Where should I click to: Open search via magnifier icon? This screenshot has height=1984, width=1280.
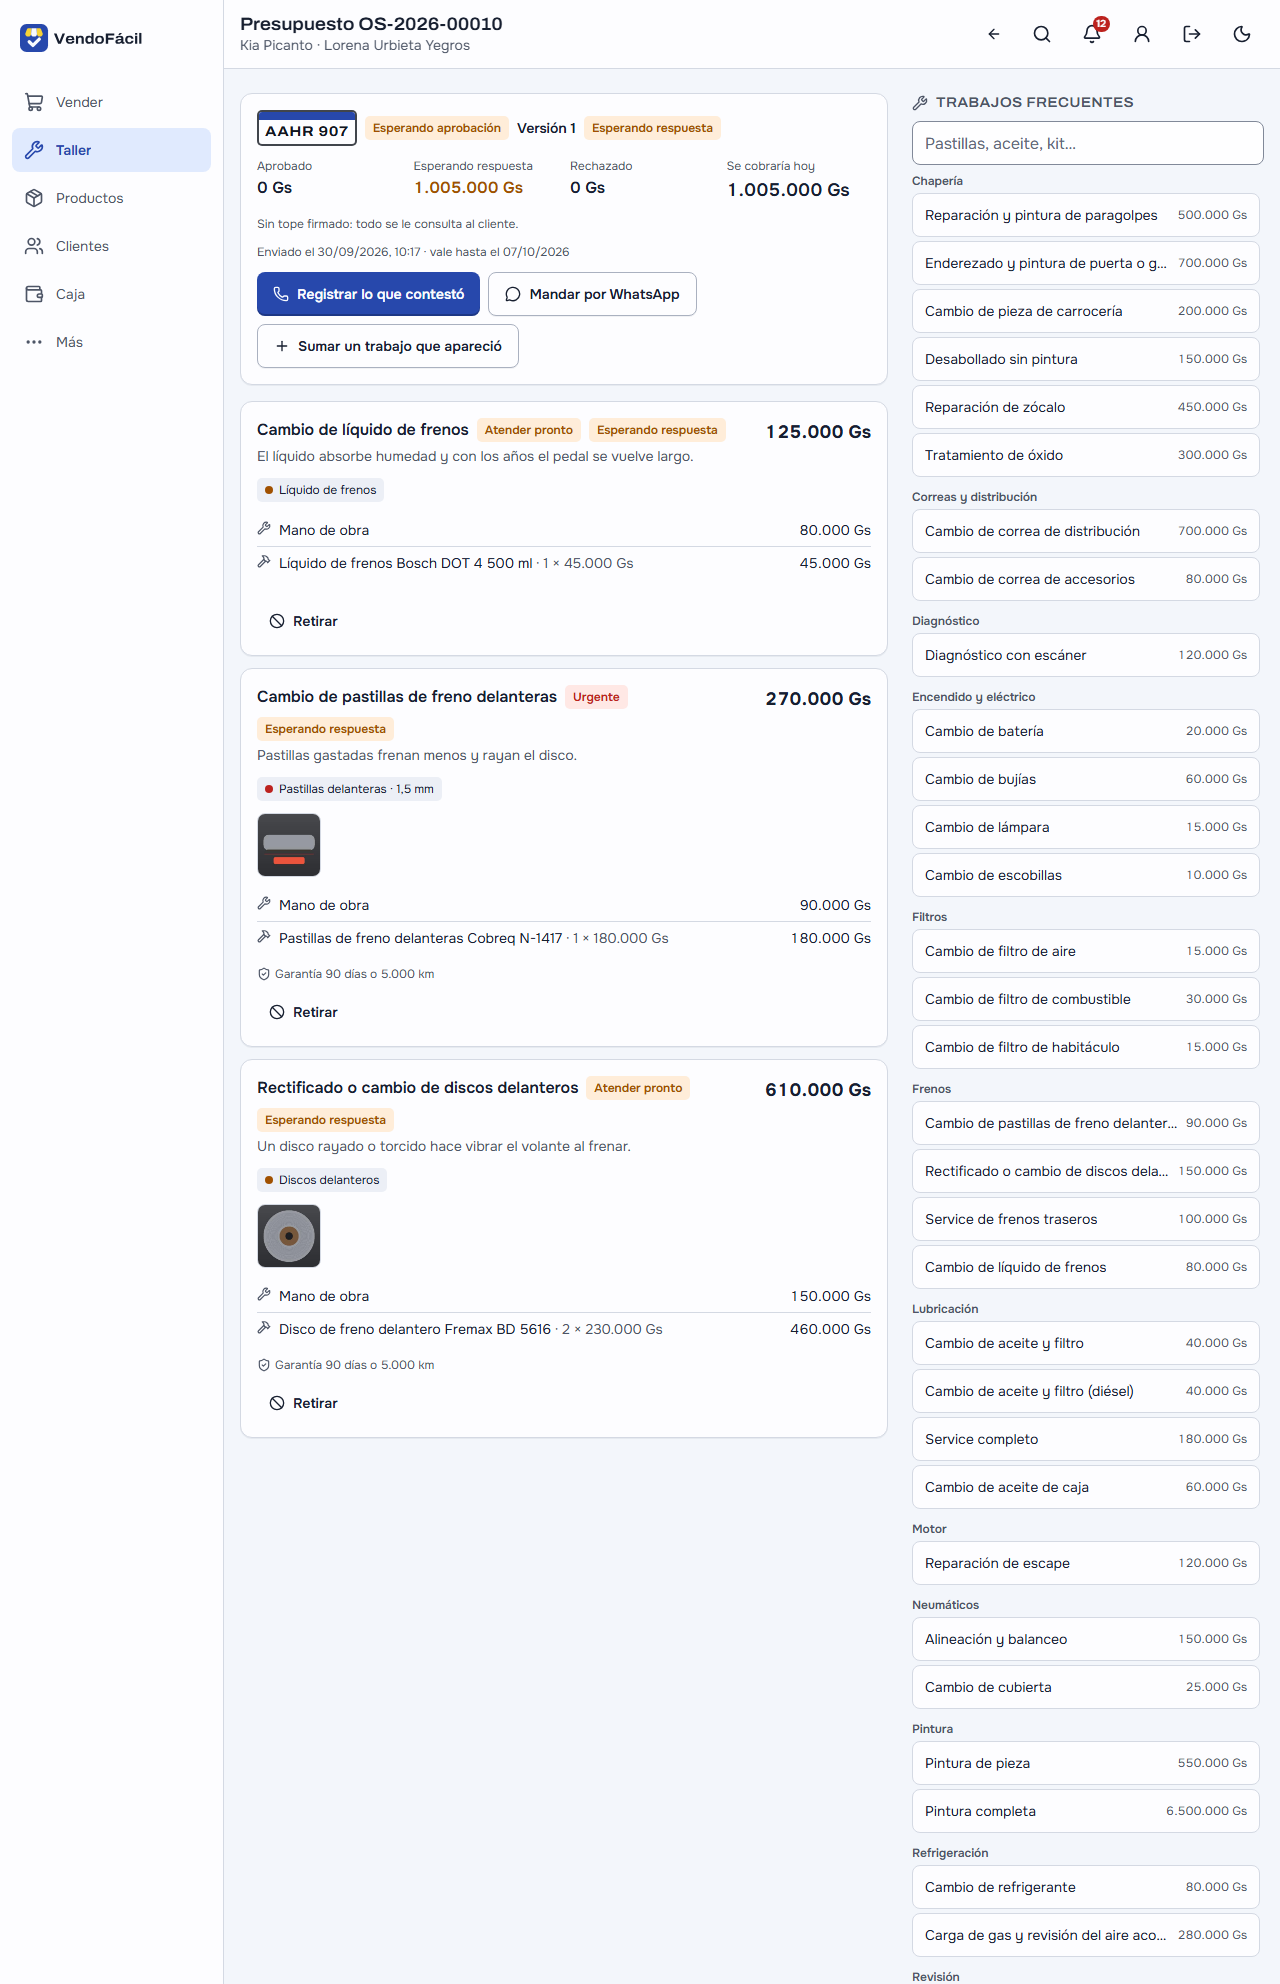tap(1042, 34)
